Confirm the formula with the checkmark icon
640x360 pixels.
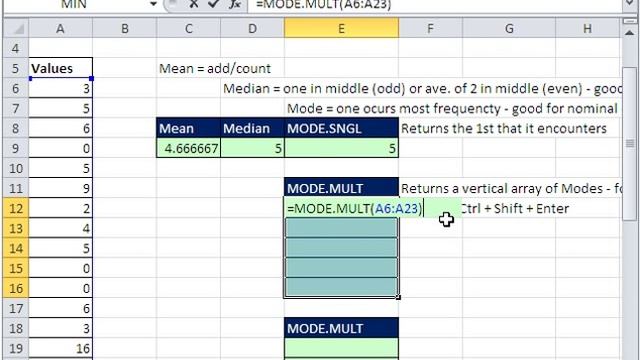(x=213, y=4)
